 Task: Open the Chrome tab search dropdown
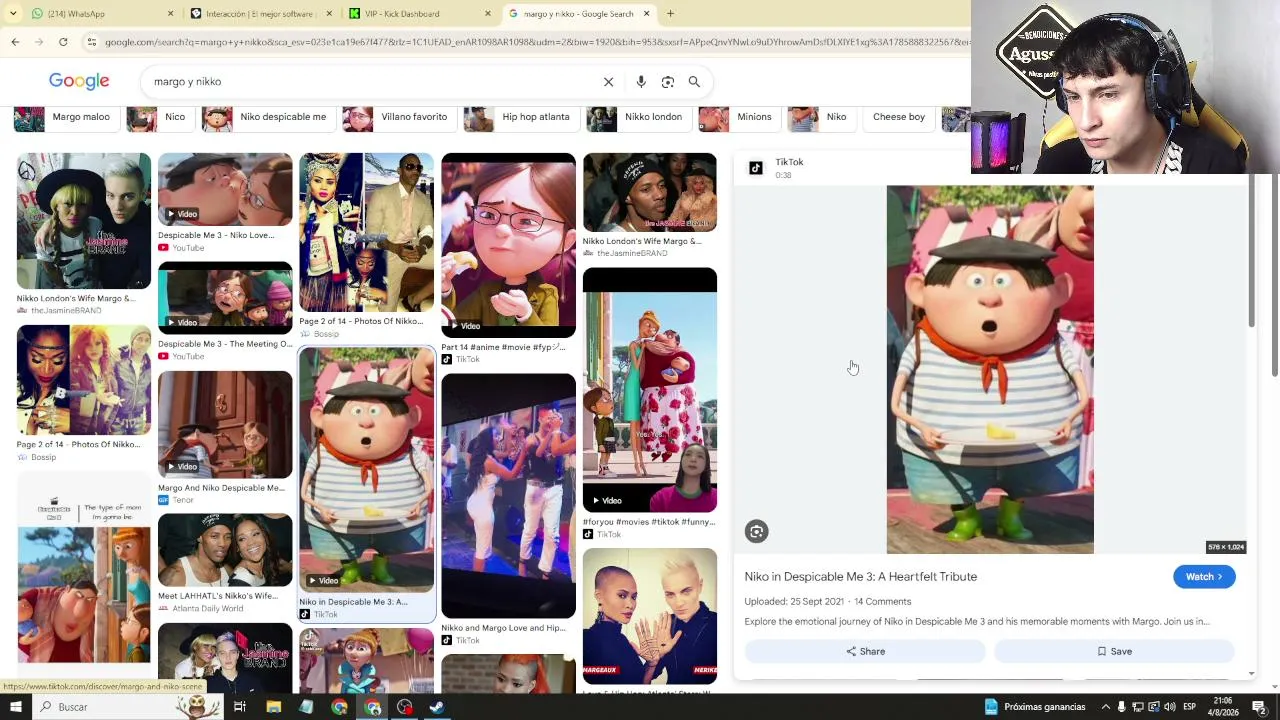pyautogui.click(x=13, y=14)
